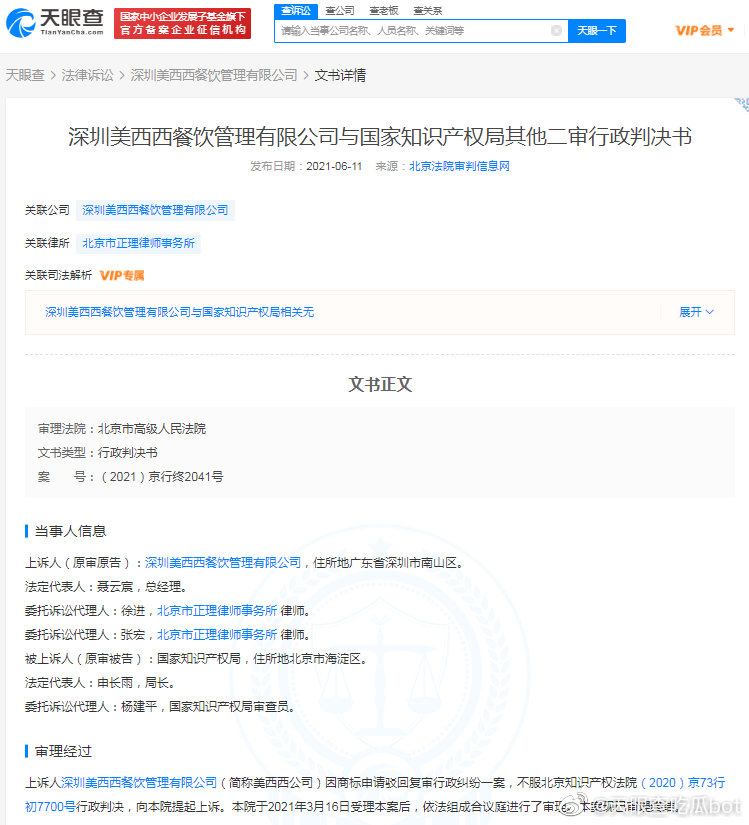Screen dimensions: 749x825
Task: Select the 查老板 search tab
Action: click(383, 11)
